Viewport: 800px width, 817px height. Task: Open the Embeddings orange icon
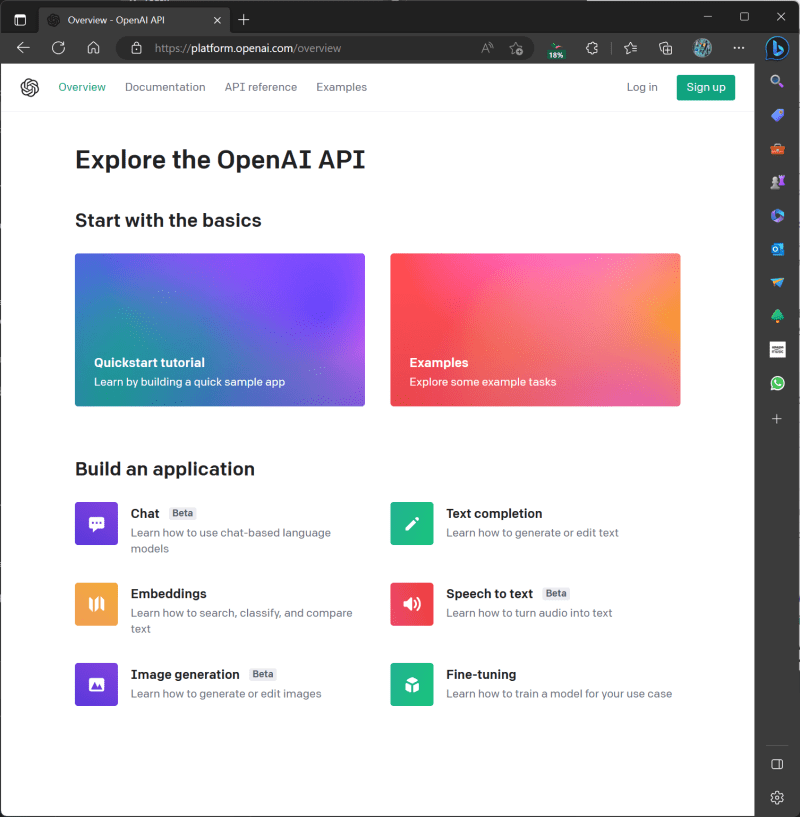[x=96, y=604]
